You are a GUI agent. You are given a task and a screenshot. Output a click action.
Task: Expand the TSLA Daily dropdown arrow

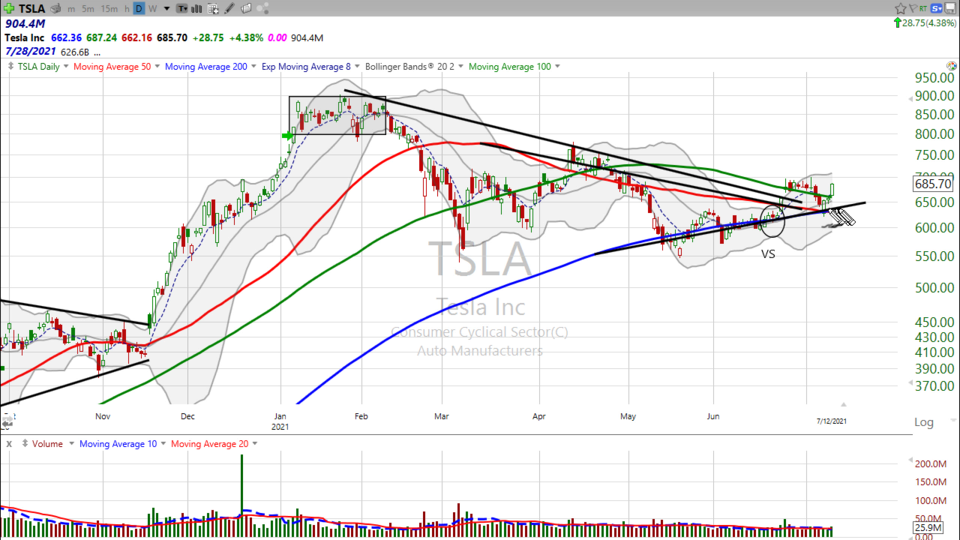click(66, 67)
